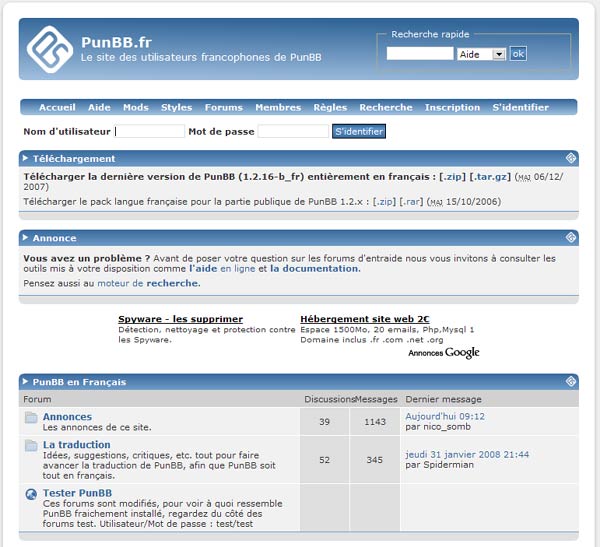The image size is (600, 547).
Task: Click La traduction messages count 345
Action: (x=375, y=460)
